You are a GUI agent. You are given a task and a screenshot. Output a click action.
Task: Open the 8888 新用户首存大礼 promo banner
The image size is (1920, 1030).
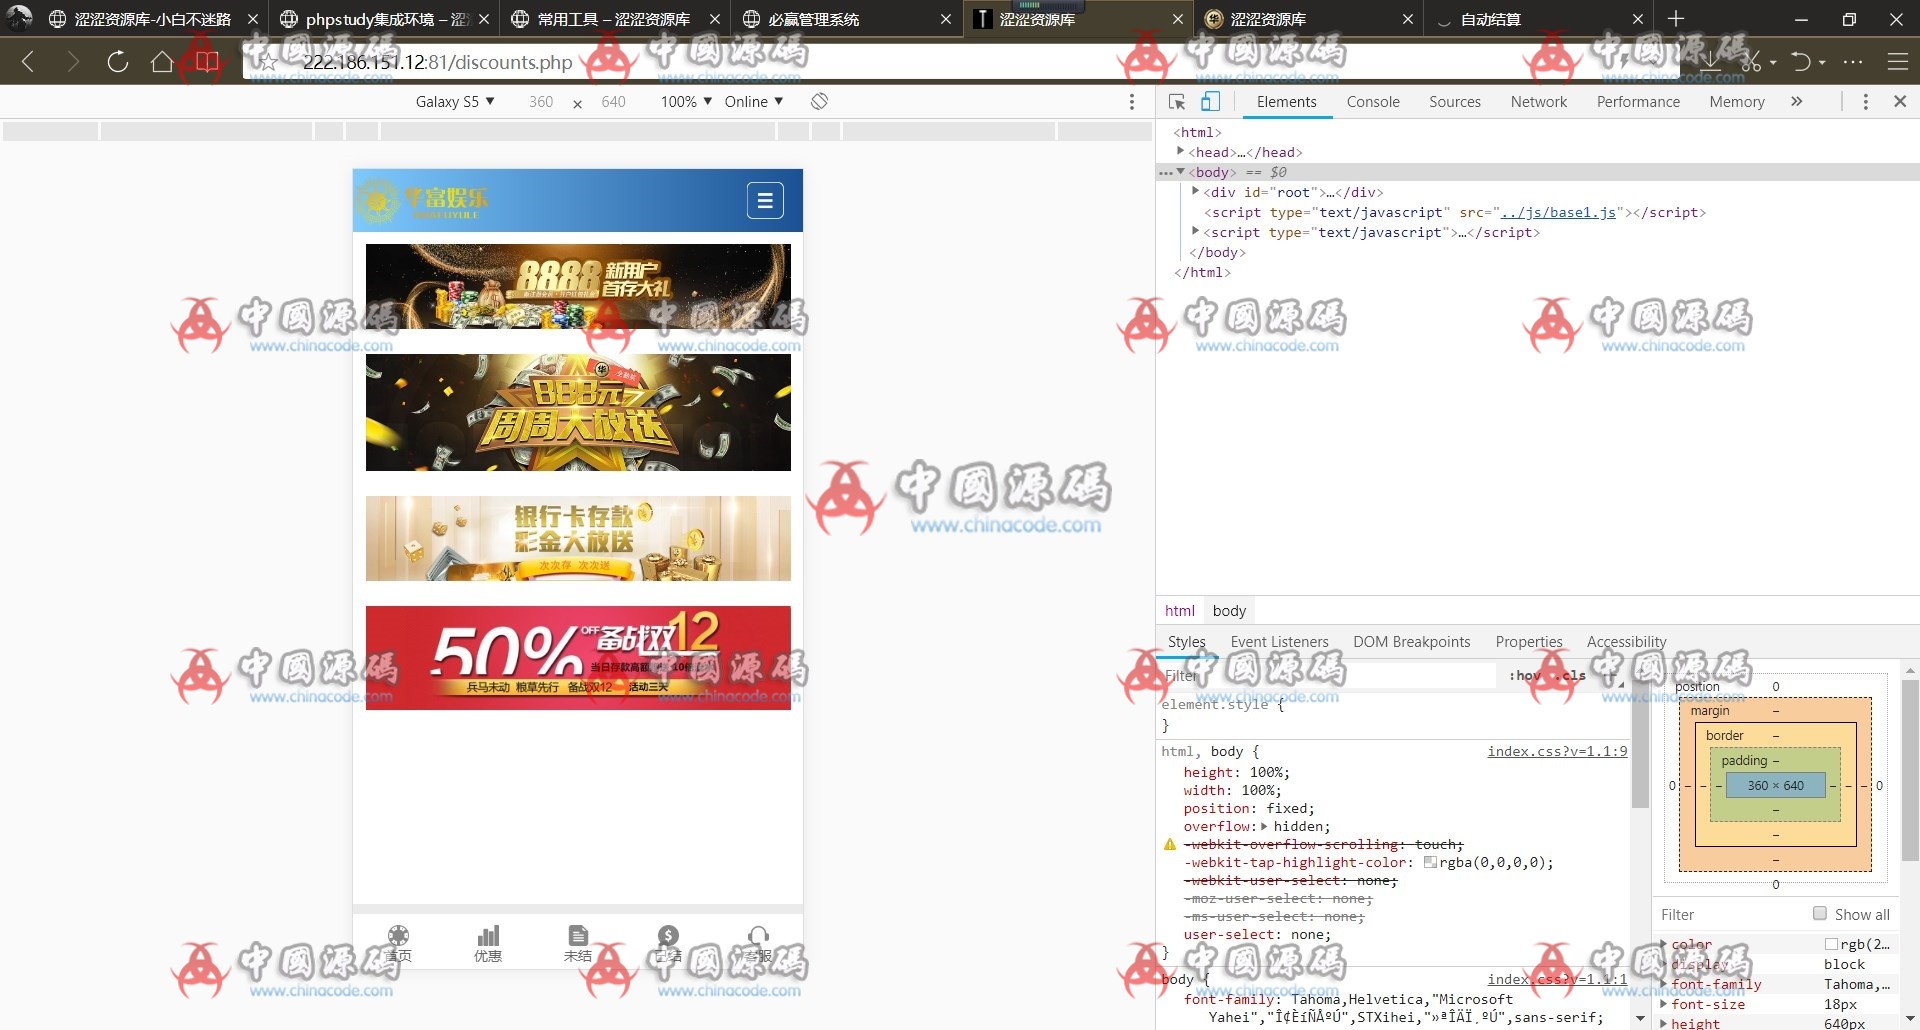(x=578, y=286)
